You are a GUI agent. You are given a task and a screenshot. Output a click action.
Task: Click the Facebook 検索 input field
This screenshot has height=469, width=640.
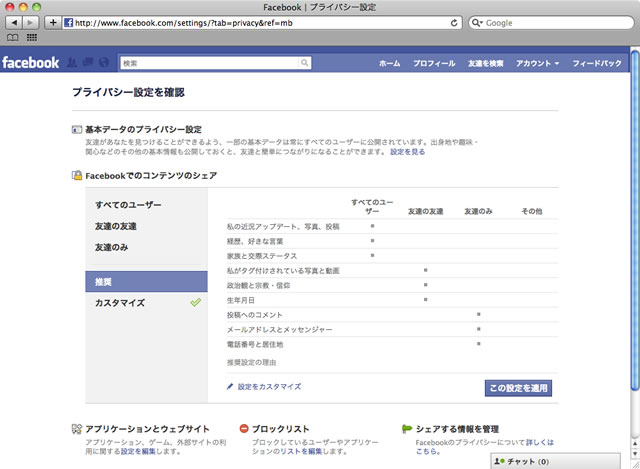209,63
